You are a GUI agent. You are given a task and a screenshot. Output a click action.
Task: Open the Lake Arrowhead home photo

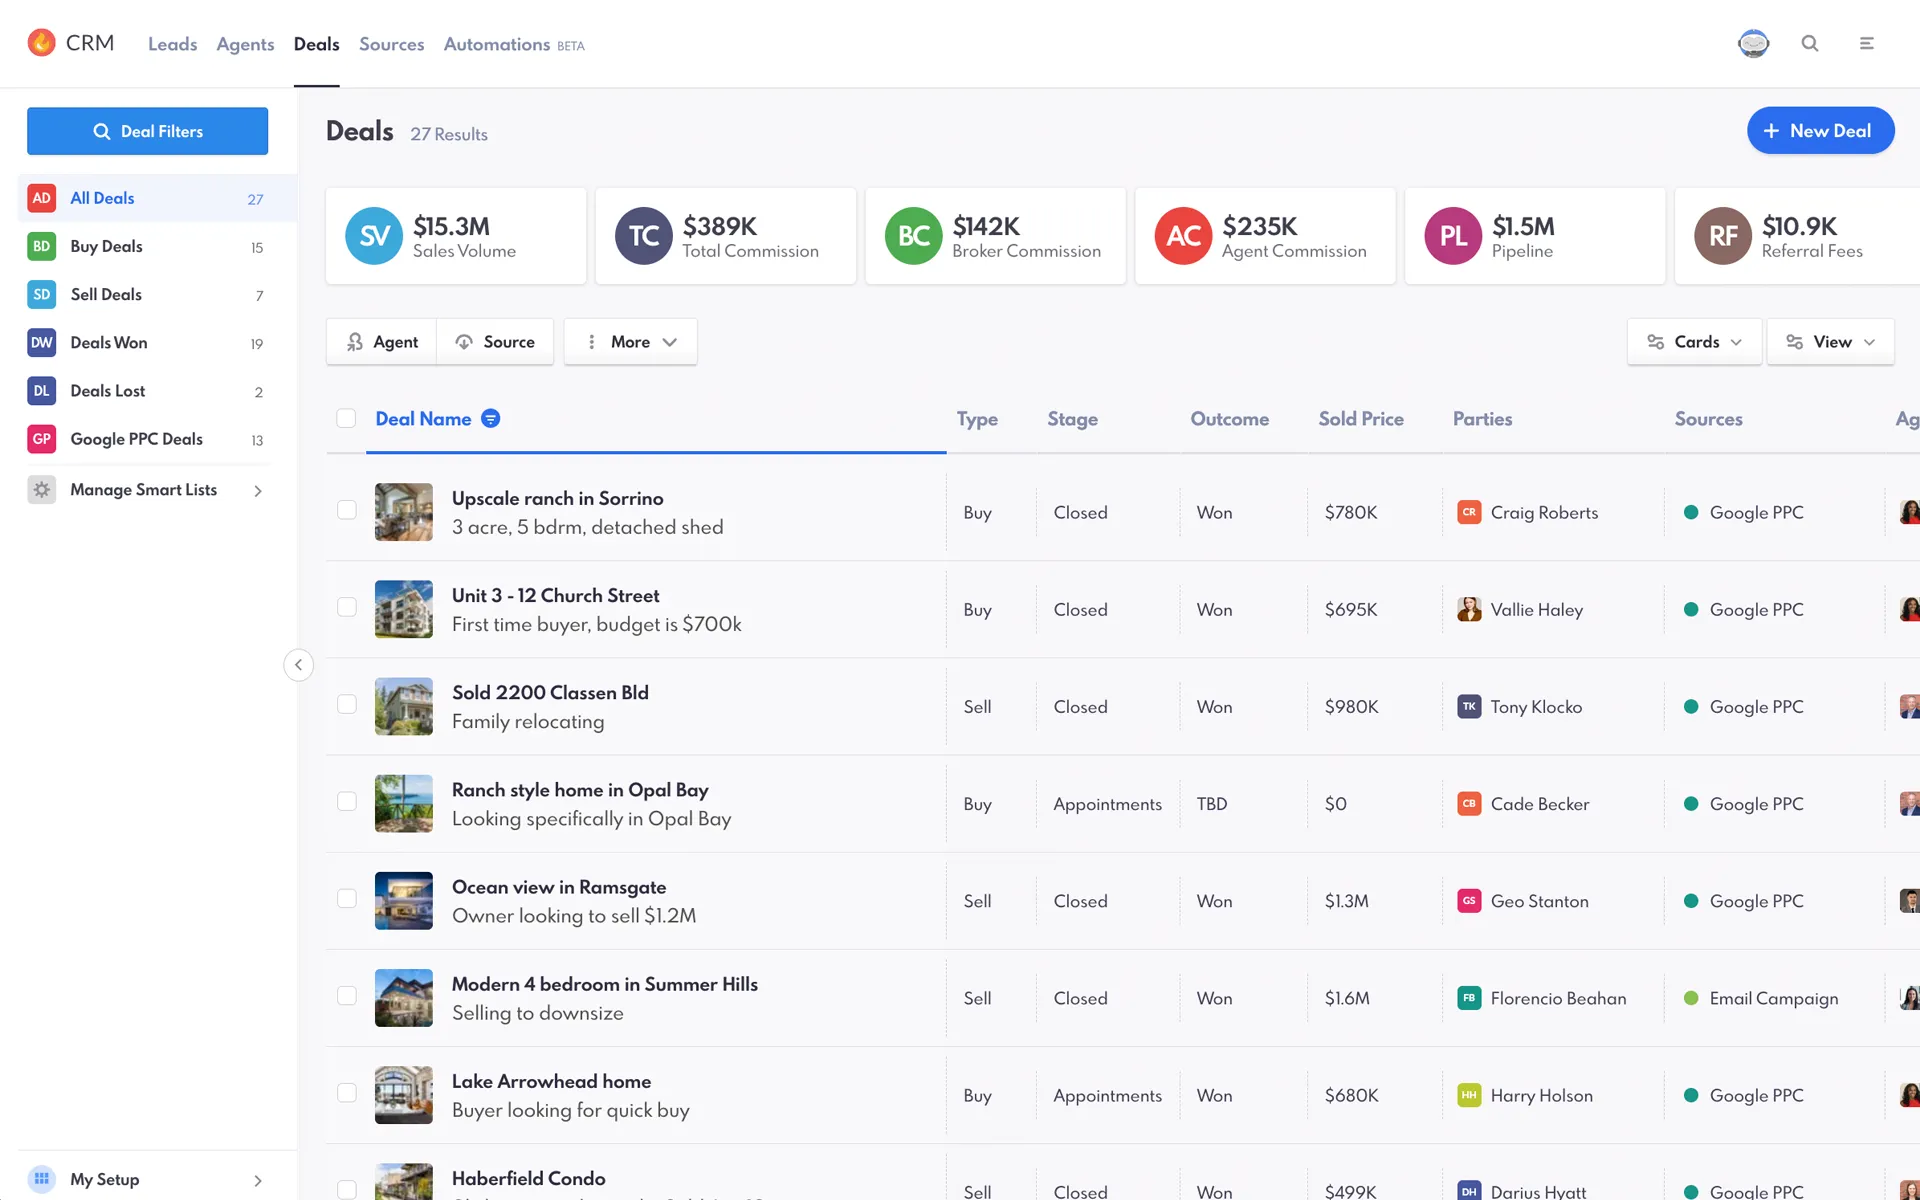(404, 1095)
